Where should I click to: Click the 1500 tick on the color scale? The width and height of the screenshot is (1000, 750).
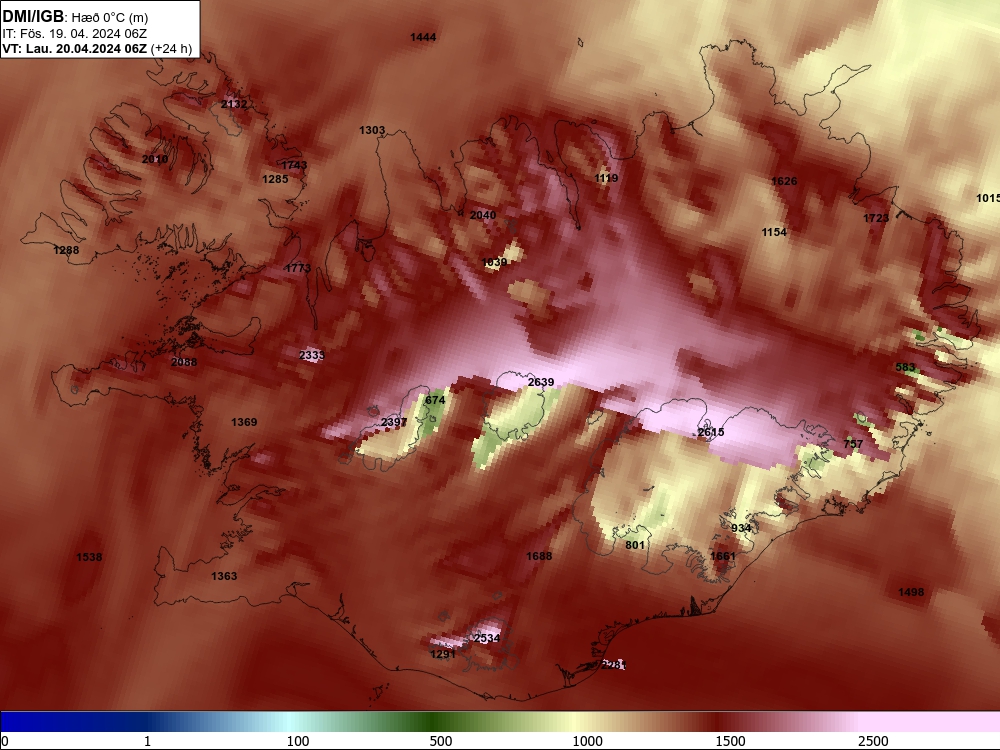tap(730, 741)
